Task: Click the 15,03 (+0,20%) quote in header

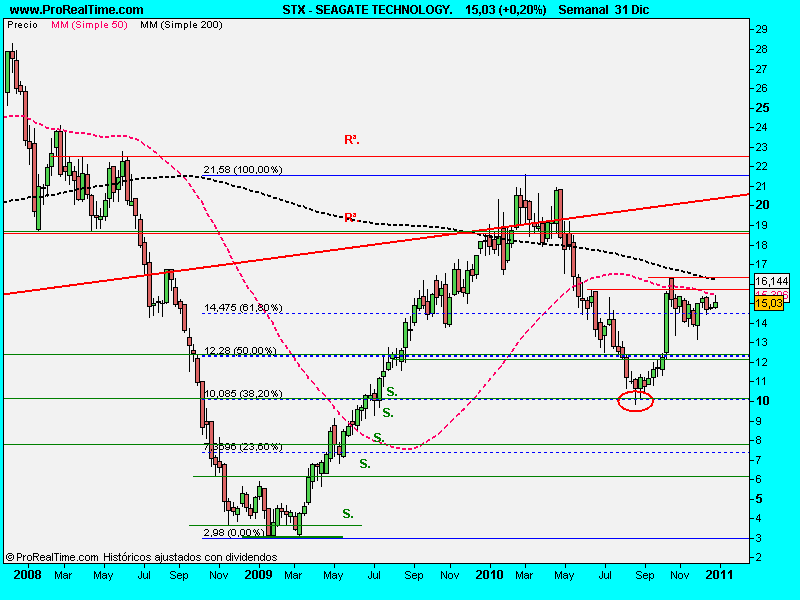Action: pyautogui.click(x=506, y=10)
